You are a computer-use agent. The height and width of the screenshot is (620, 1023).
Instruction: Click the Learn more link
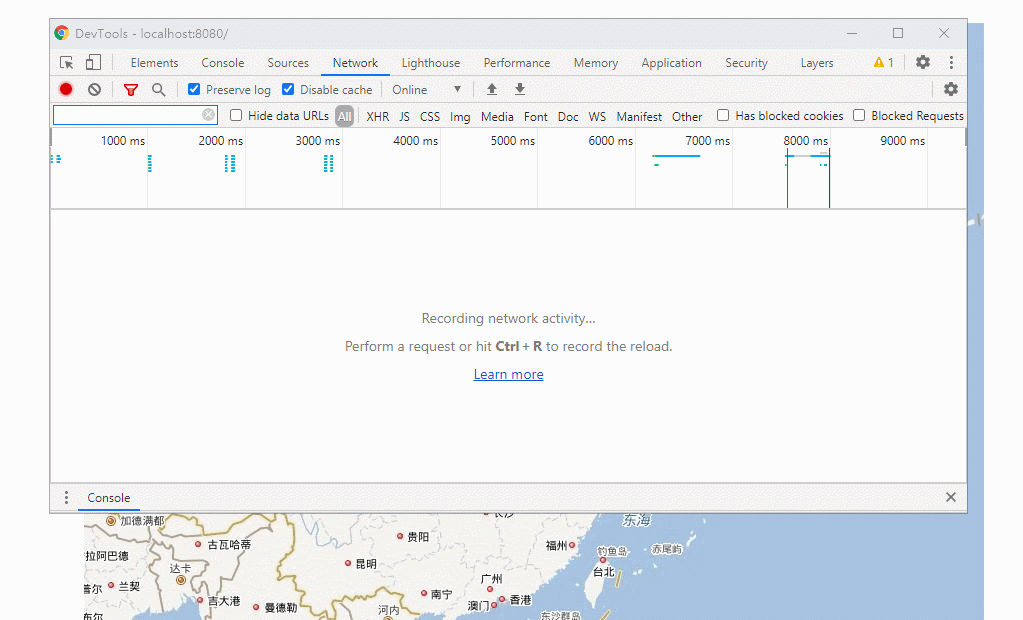pos(508,374)
